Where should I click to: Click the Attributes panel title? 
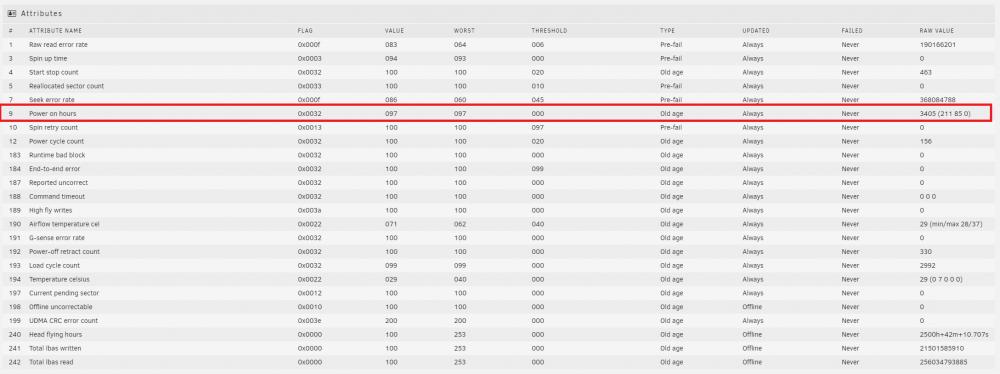coord(41,13)
